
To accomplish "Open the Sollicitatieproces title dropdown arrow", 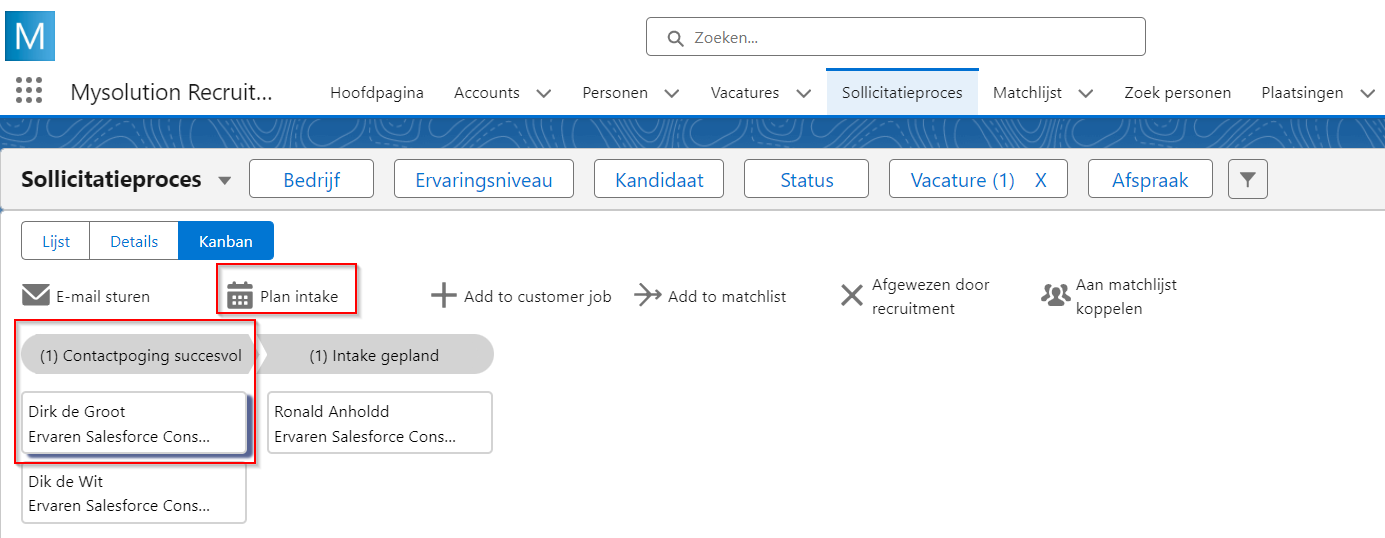I will (x=225, y=181).
